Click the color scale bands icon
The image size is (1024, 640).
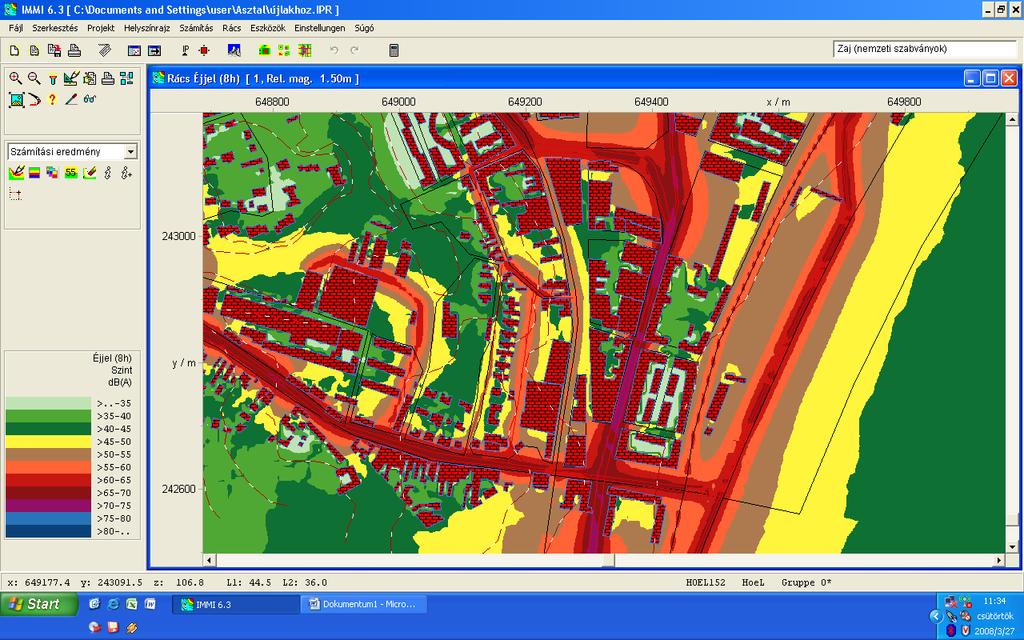(34, 172)
